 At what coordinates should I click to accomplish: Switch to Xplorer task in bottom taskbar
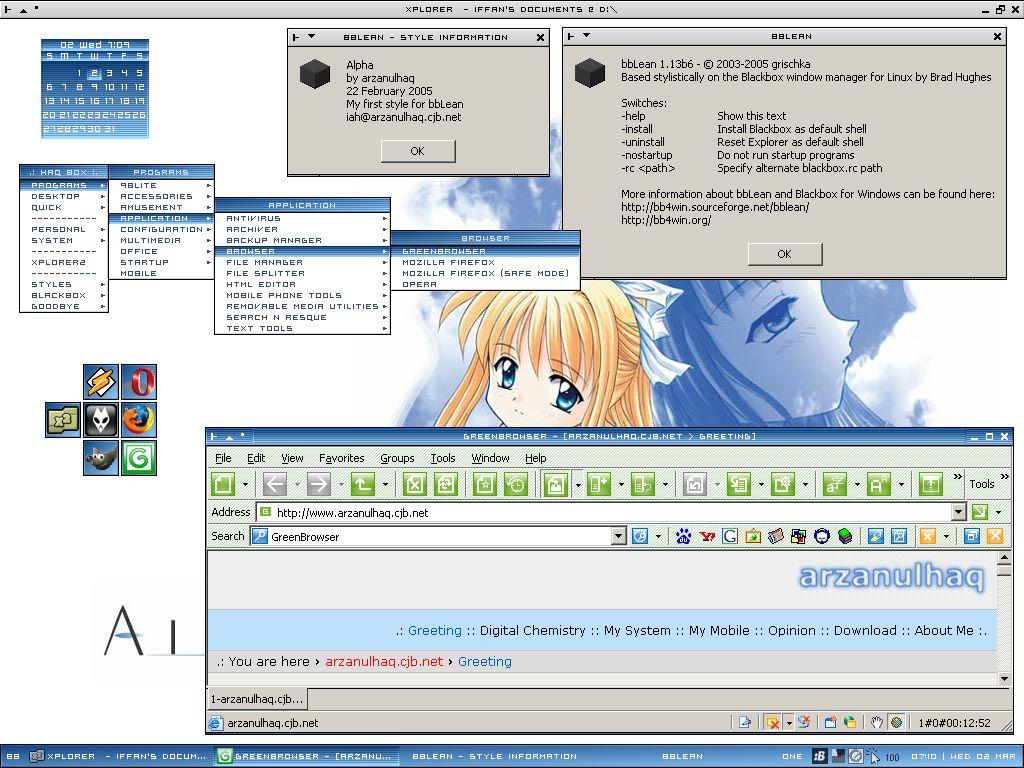click(x=118, y=756)
